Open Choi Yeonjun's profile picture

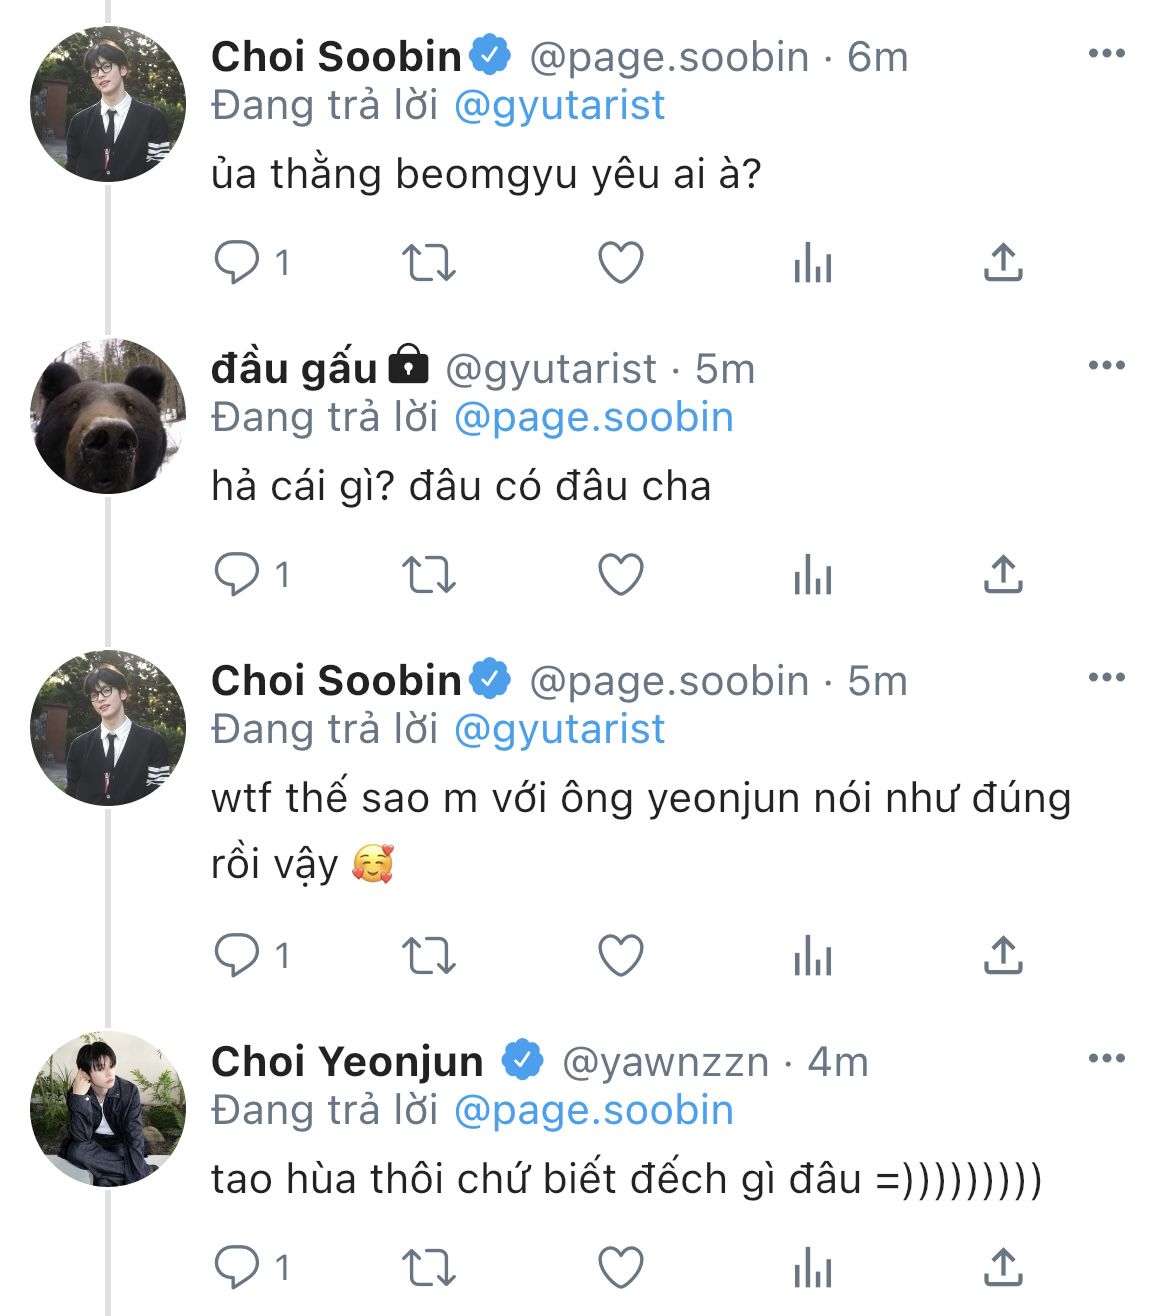[x=108, y=1108]
